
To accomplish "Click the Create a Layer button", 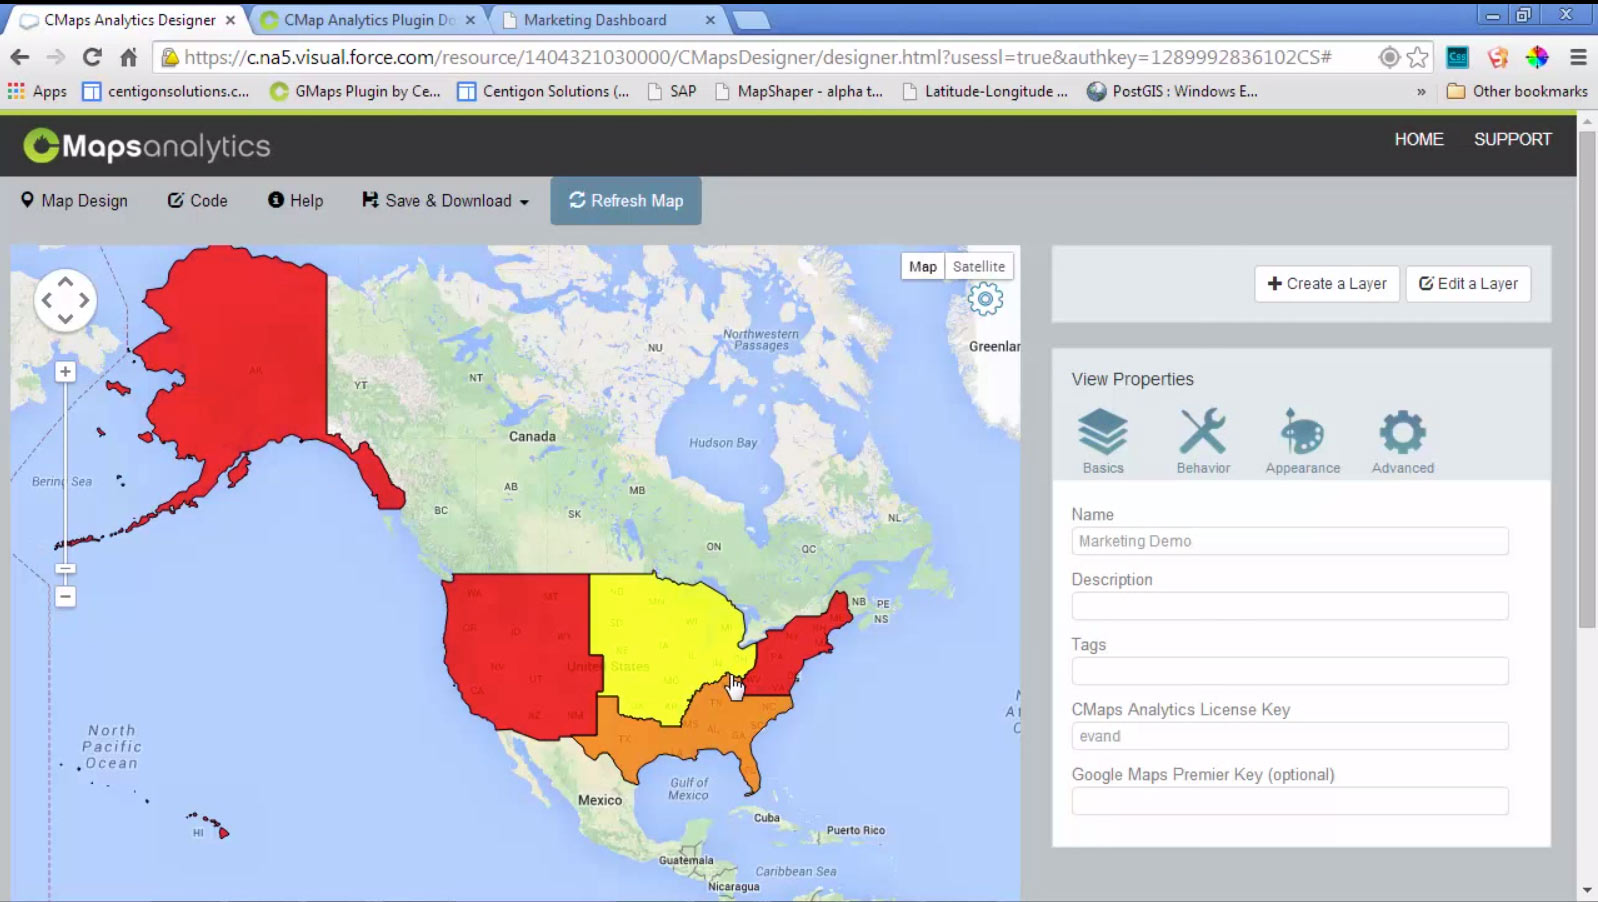I will [1327, 284].
